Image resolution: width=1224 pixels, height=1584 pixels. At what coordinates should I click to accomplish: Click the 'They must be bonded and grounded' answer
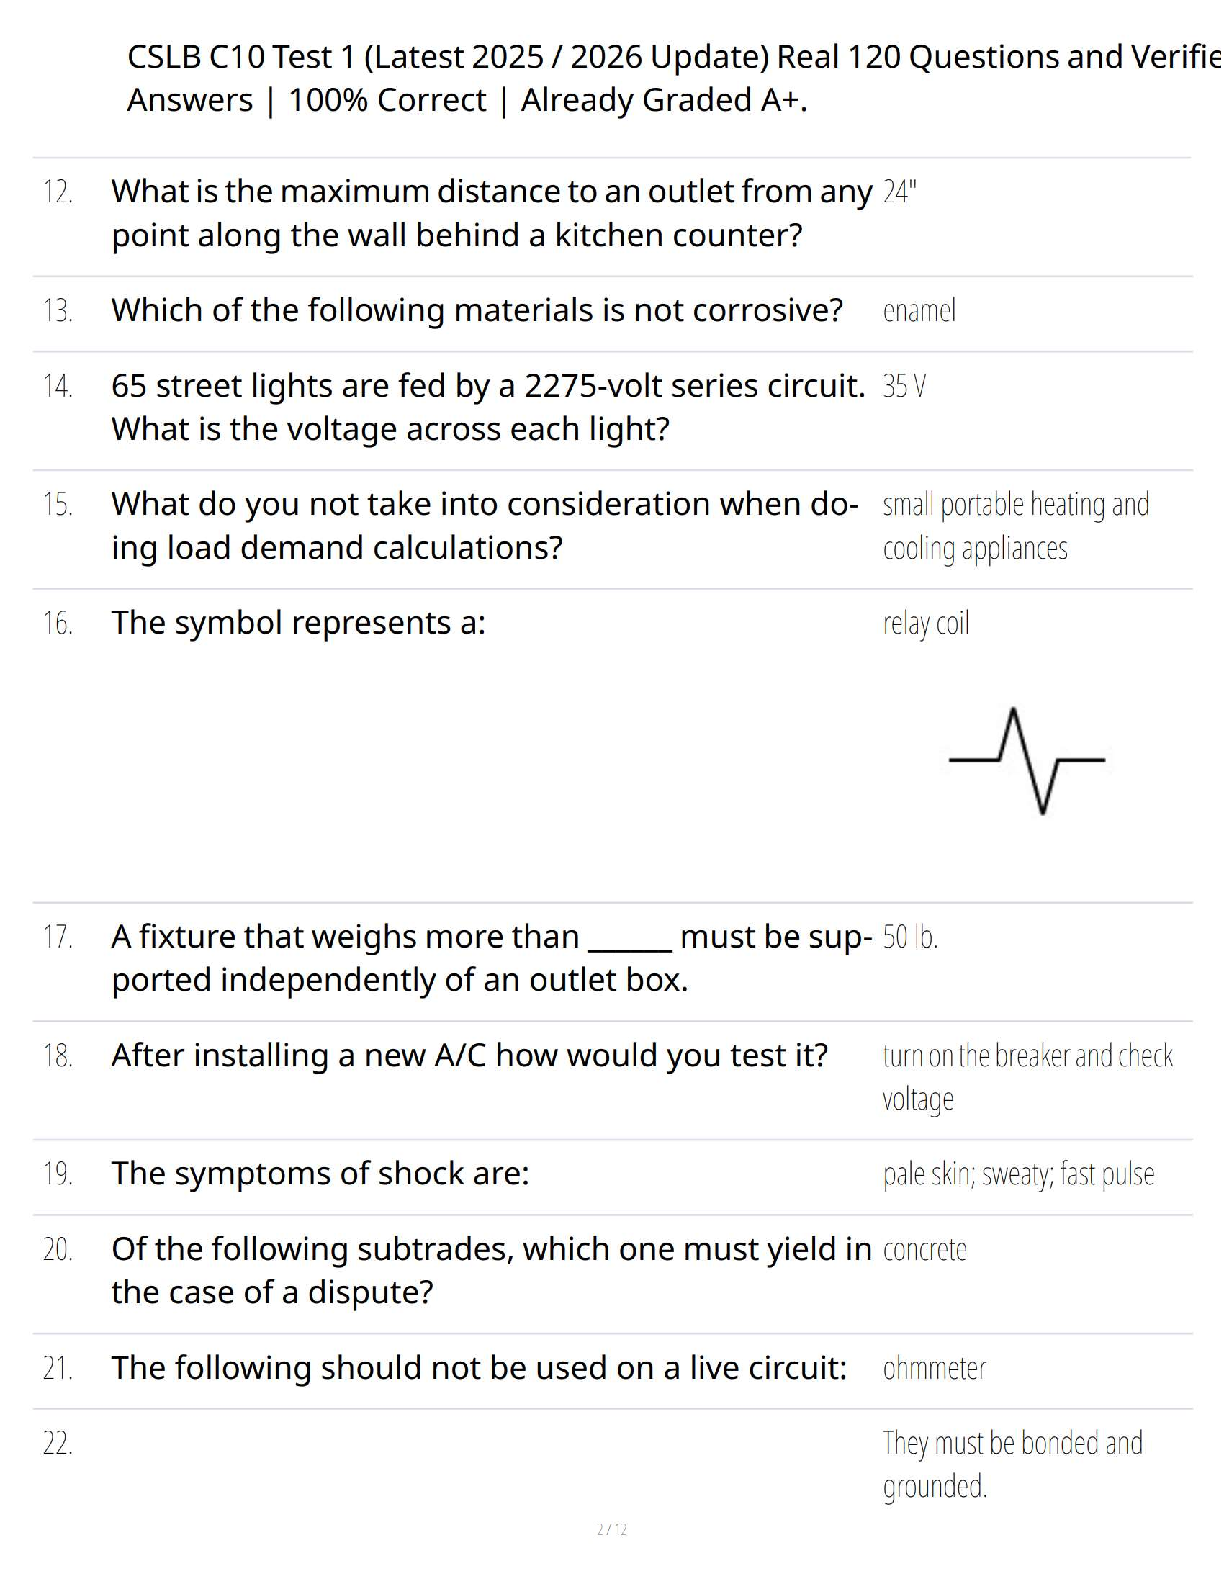click(1012, 1465)
